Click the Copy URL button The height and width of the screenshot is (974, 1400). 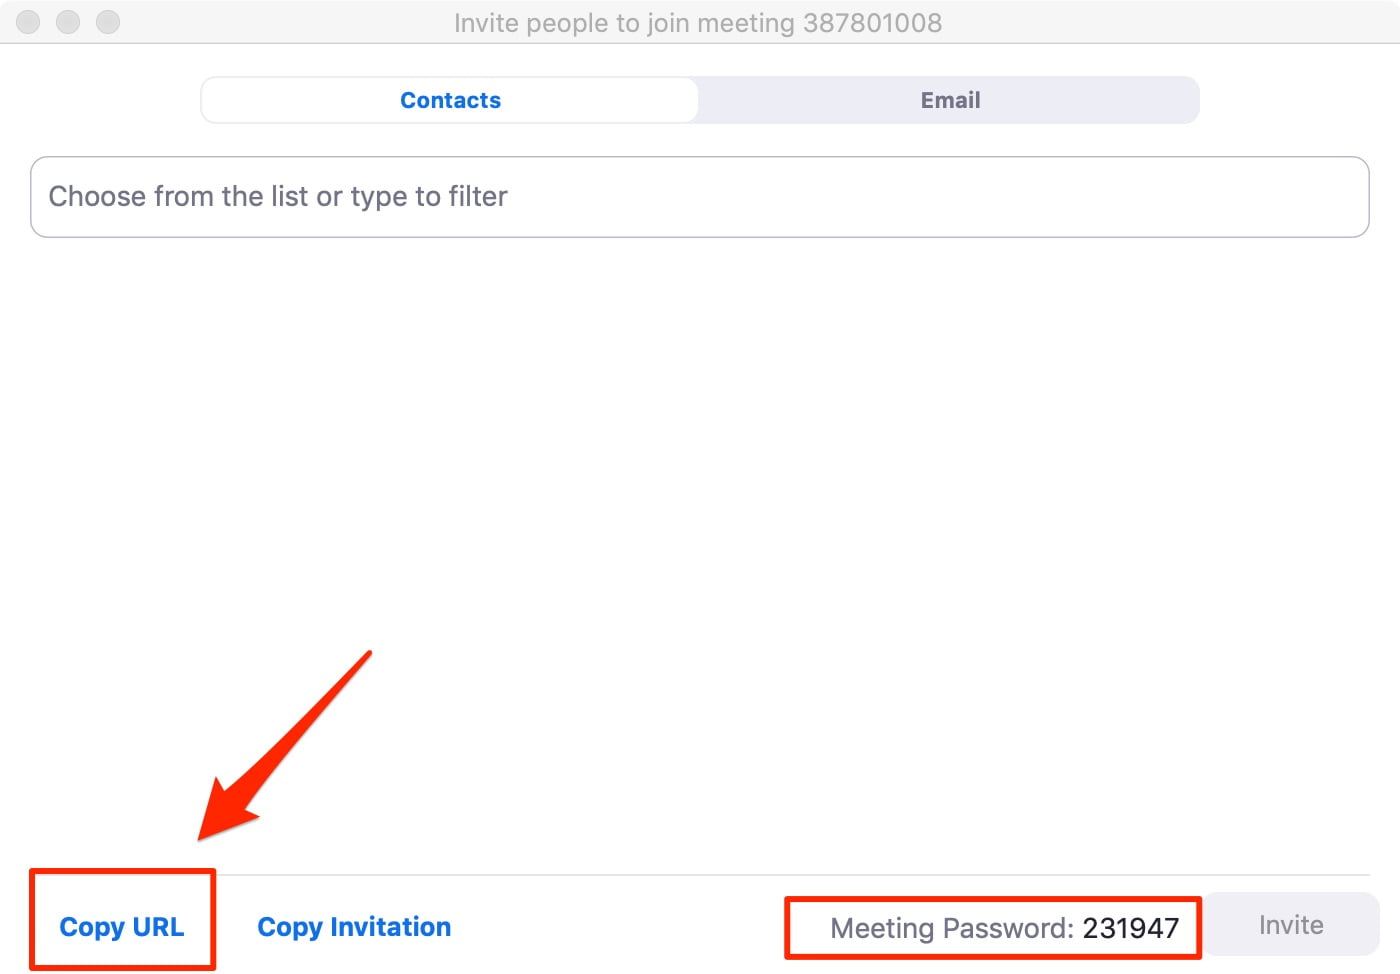click(x=122, y=926)
